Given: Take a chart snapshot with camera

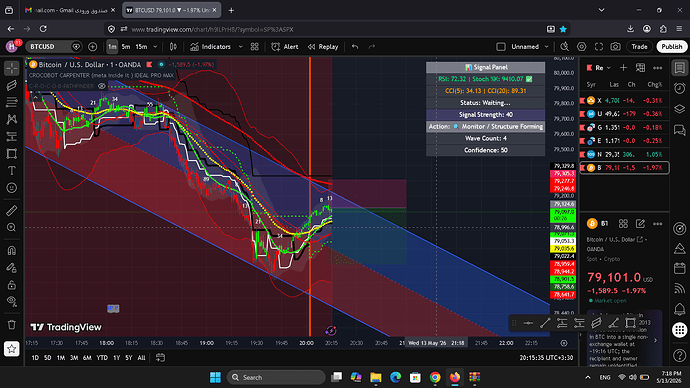Looking at the screenshot, I should click(x=616, y=47).
